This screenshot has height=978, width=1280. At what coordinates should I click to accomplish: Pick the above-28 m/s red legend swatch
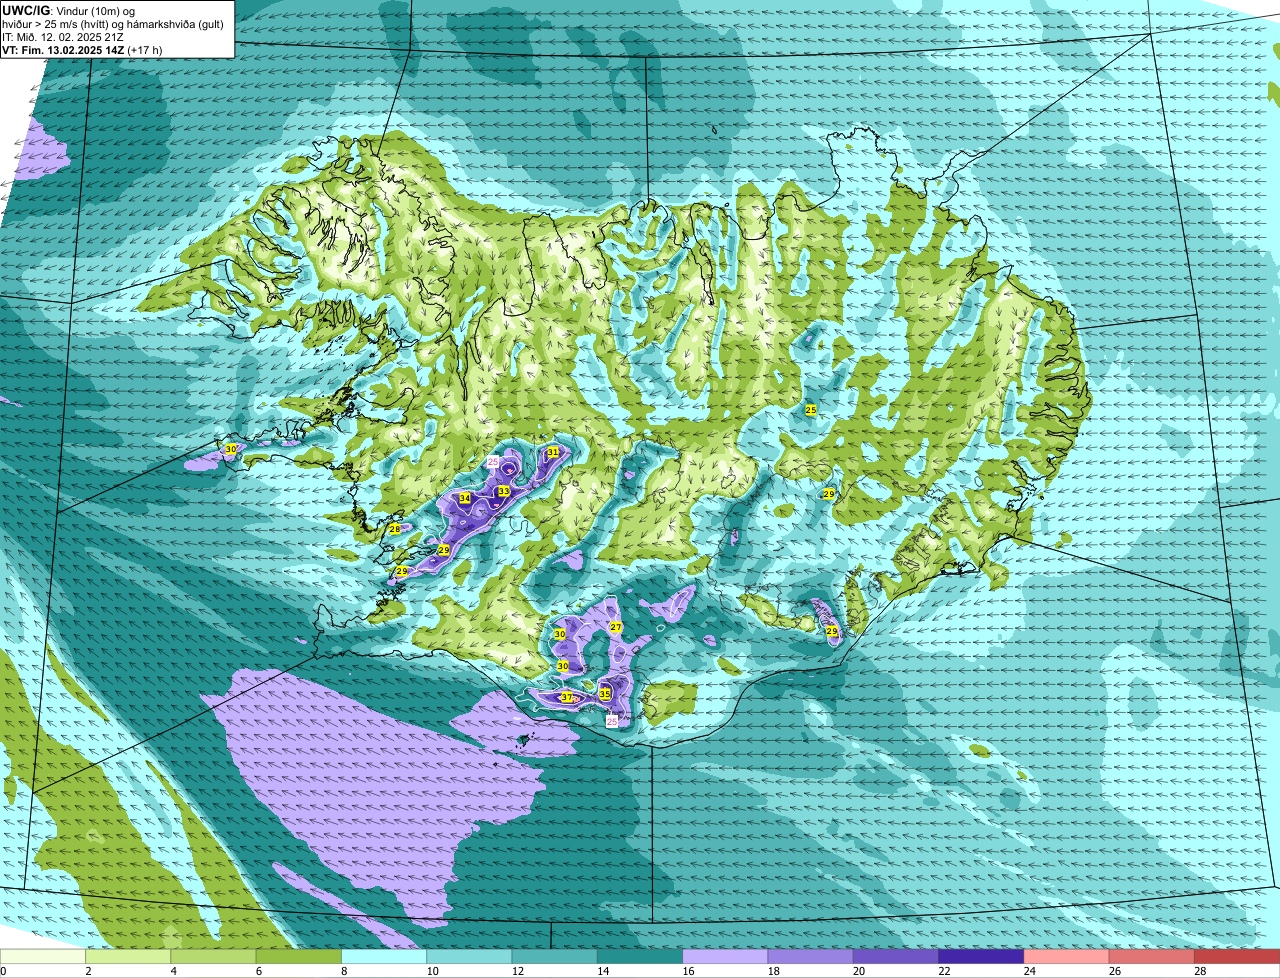[1237, 957]
